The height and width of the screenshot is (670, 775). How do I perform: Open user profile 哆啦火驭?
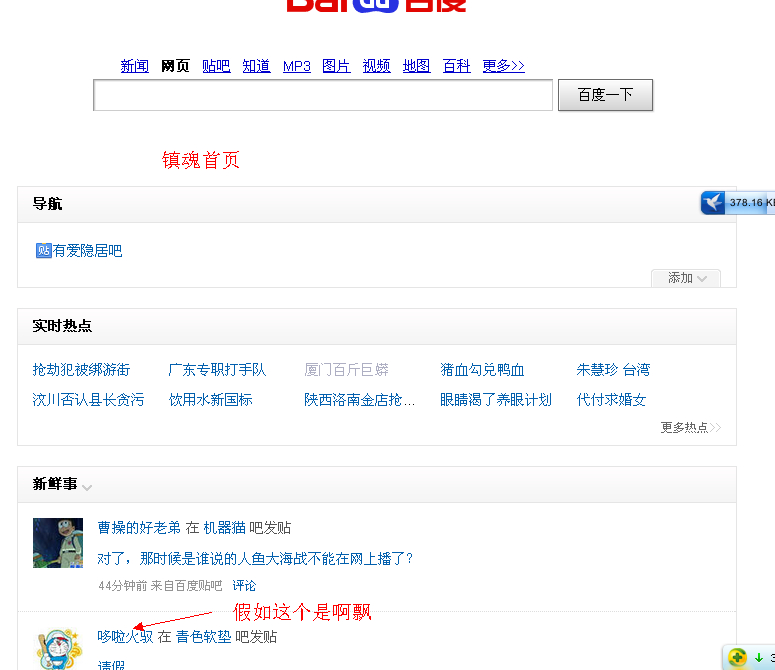click(125, 636)
